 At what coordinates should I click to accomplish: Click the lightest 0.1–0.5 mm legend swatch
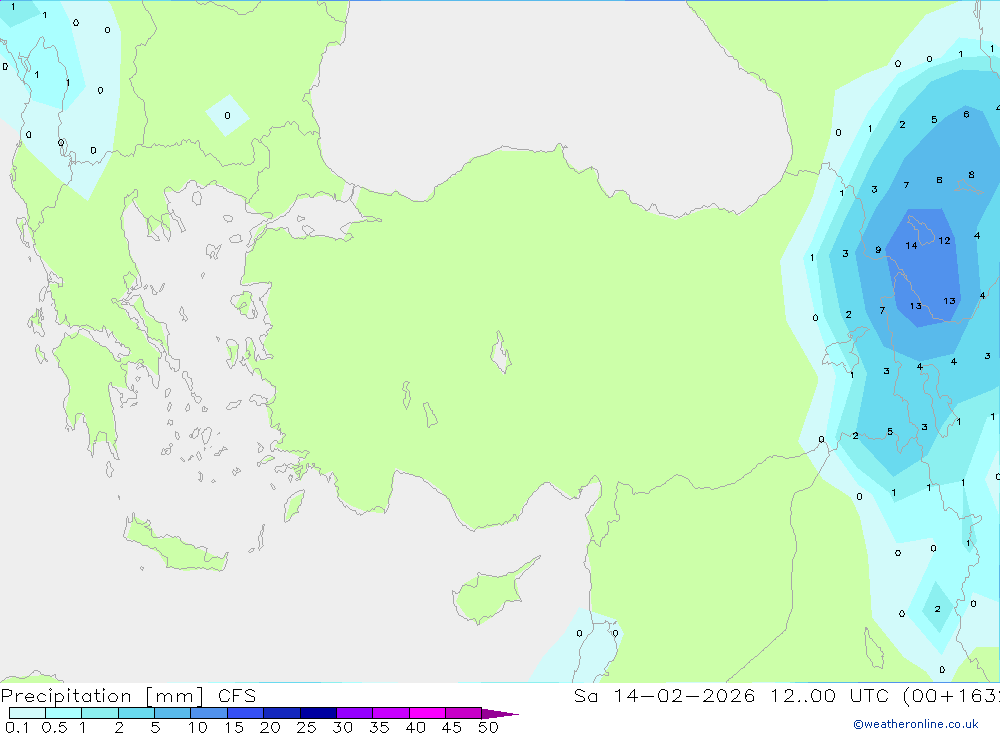click(x=27, y=713)
